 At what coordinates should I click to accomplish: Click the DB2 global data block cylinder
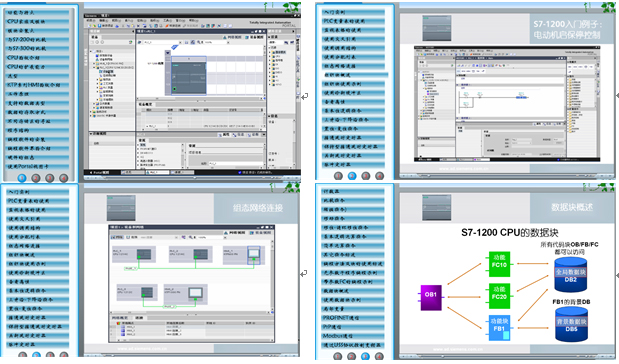point(571,274)
